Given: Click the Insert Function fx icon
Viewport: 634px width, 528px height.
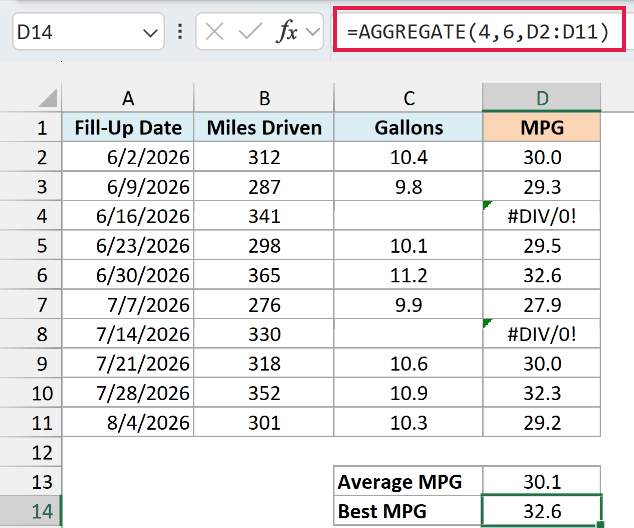Looking at the screenshot, I should click(287, 31).
